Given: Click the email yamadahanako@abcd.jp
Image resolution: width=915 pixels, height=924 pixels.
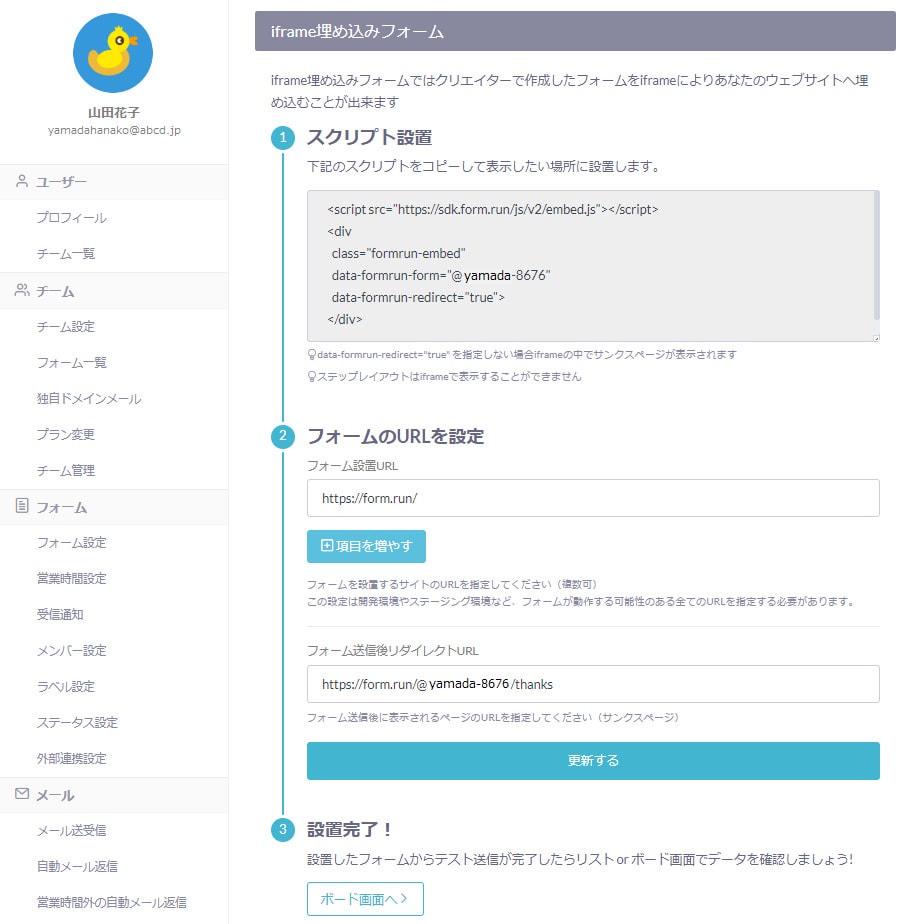Looking at the screenshot, I should tap(114, 130).
